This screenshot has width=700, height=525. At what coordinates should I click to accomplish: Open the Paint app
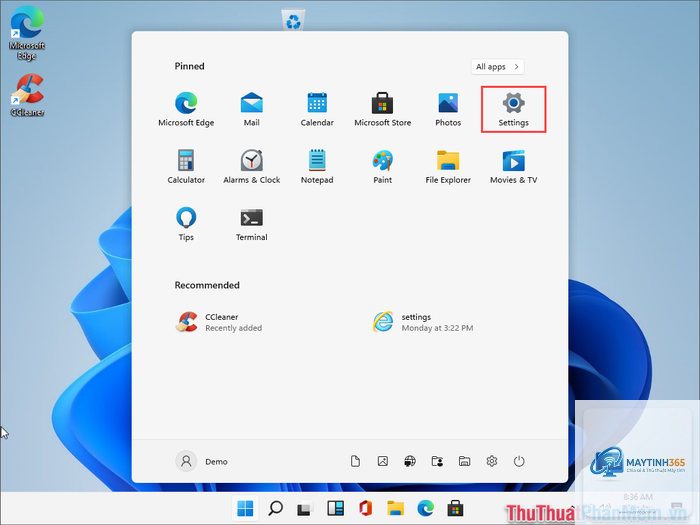click(x=383, y=167)
